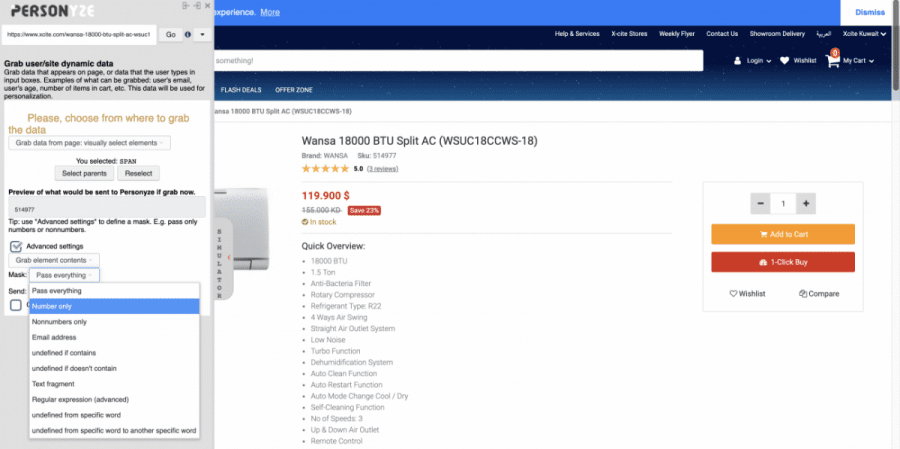Select 'Number only' mask option
Viewport: 900px width, 449px height.
pos(114,306)
